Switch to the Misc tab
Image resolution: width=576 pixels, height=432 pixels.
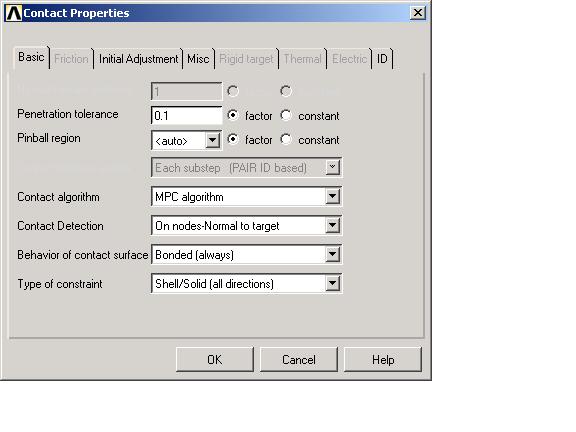pyautogui.click(x=198, y=59)
